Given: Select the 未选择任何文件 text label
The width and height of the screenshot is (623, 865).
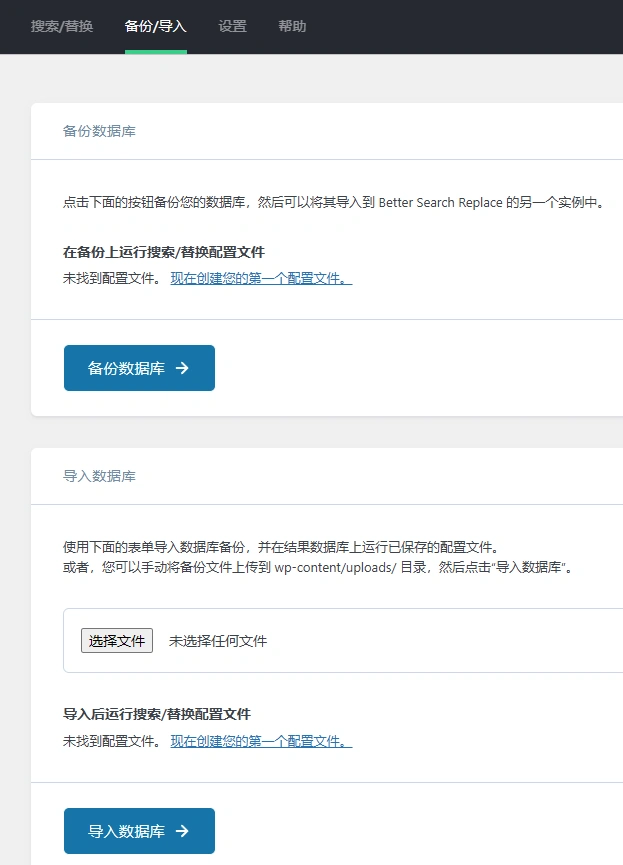Looking at the screenshot, I should tap(217, 642).
